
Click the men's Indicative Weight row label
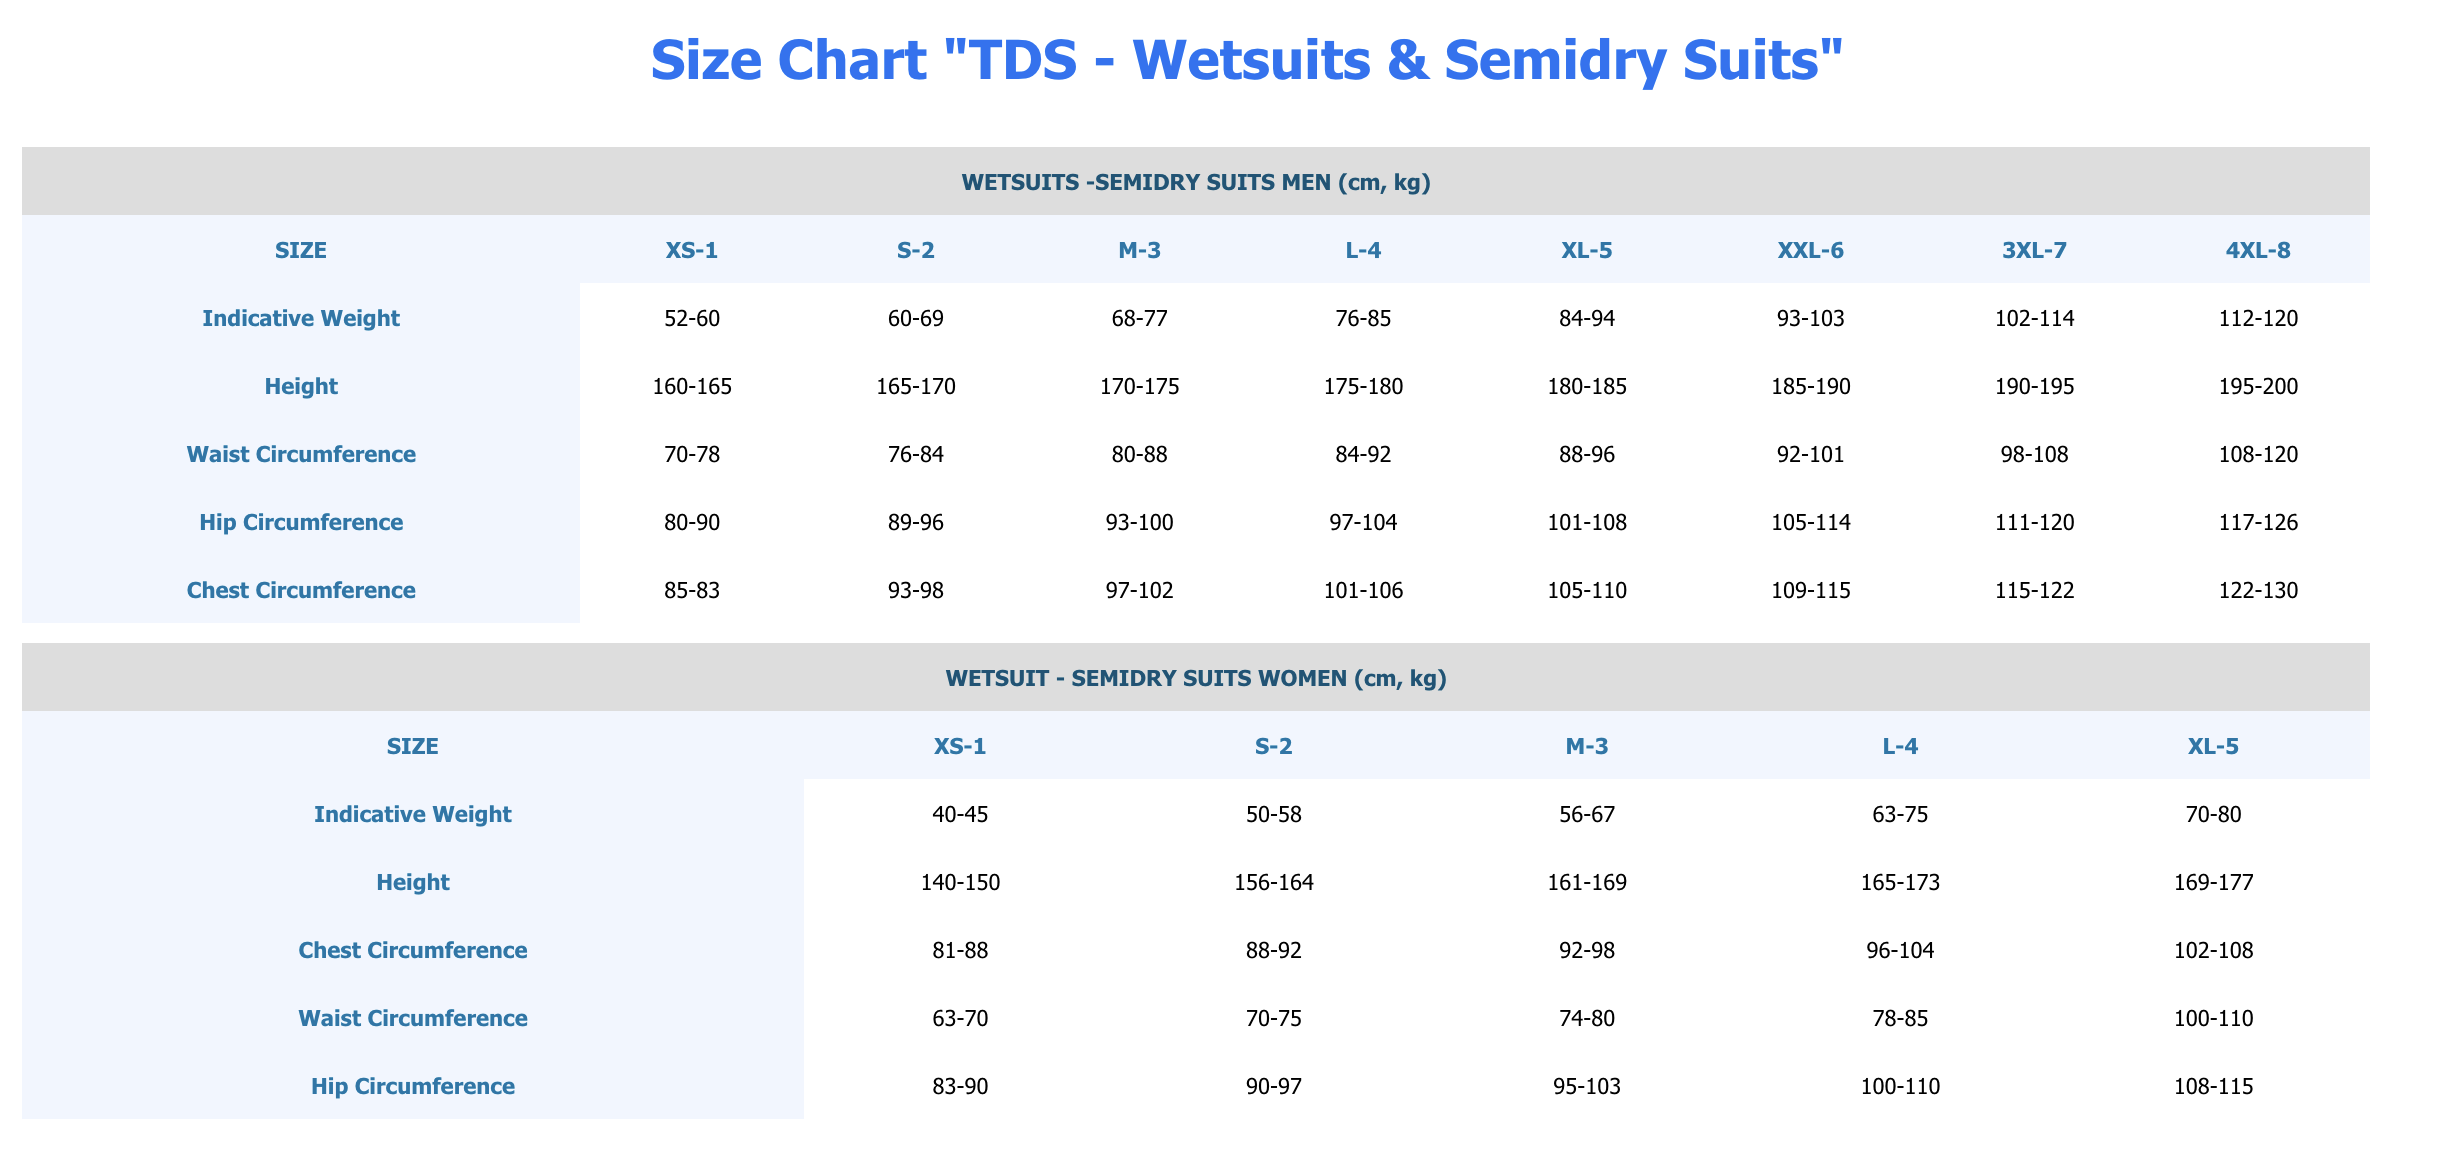click(301, 318)
